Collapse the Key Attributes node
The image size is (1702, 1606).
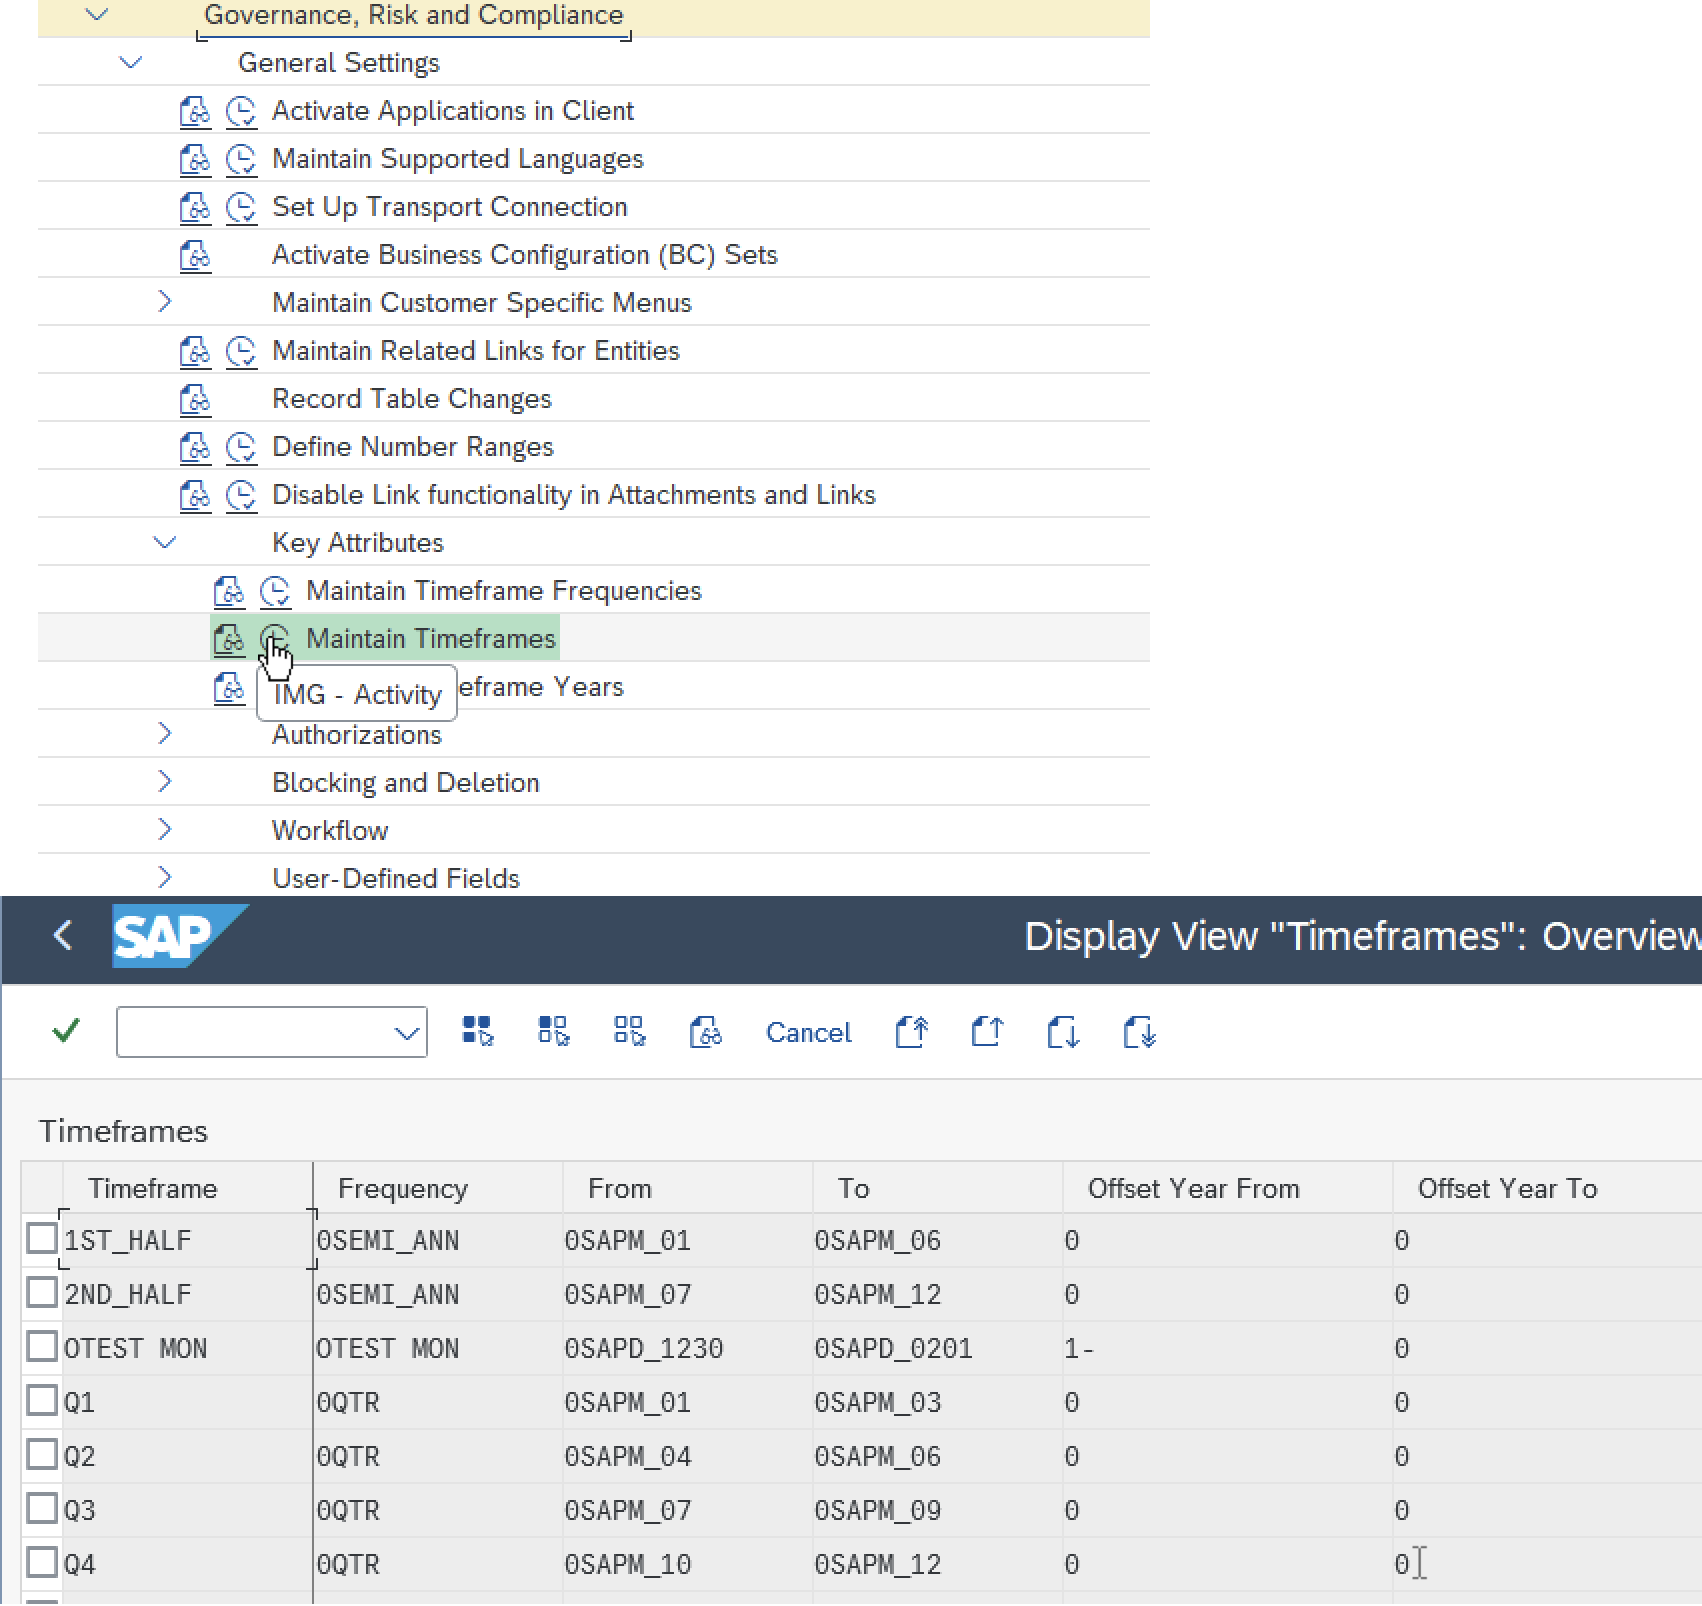pyautogui.click(x=165, y=543)
